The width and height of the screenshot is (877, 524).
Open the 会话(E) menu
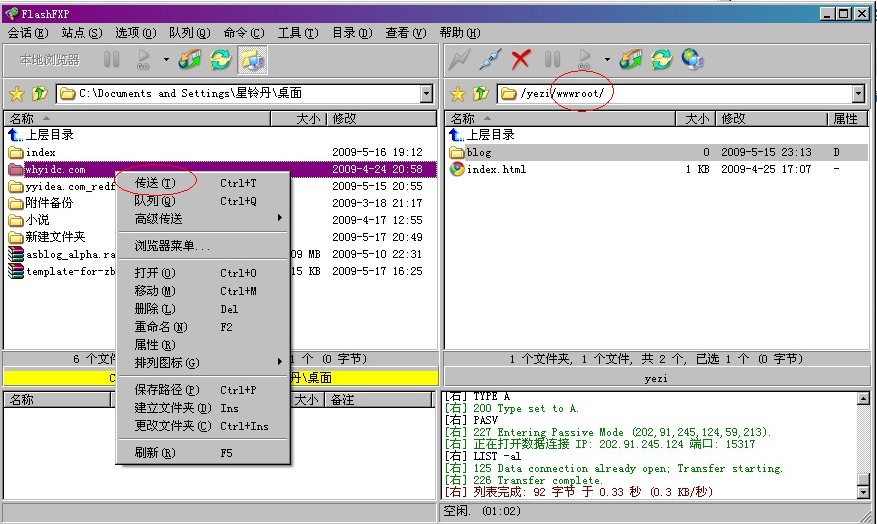click(27, 33)
